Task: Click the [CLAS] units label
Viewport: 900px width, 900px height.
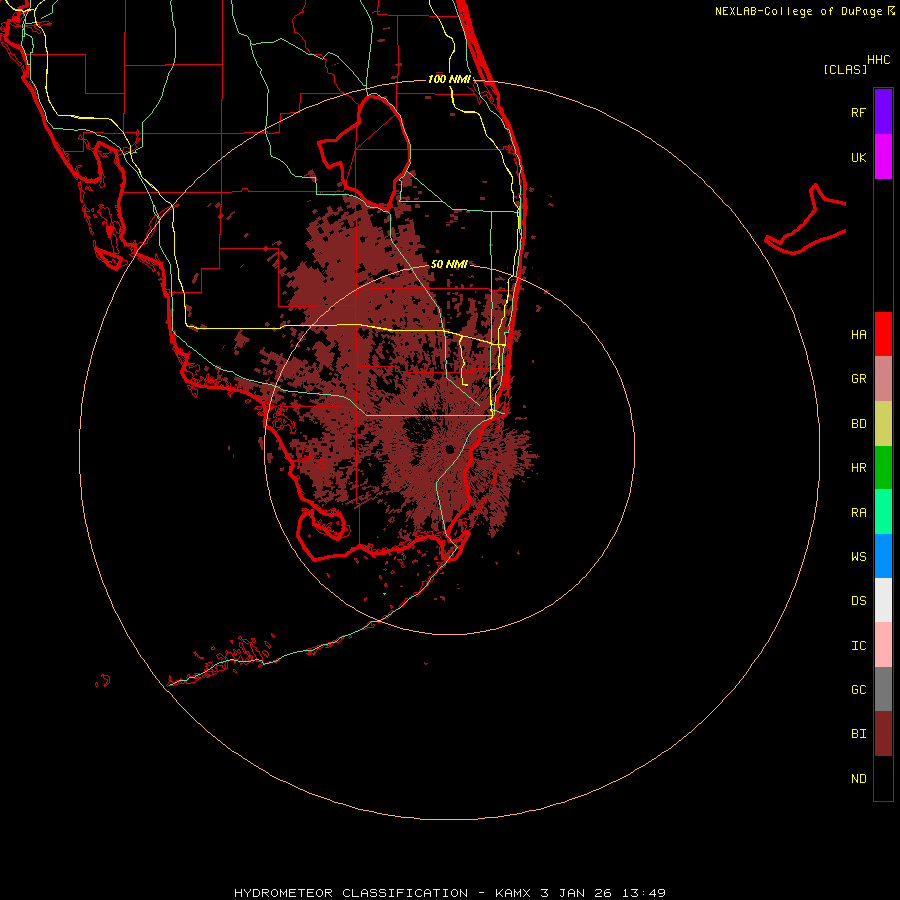Action: (x=845, y=69)
